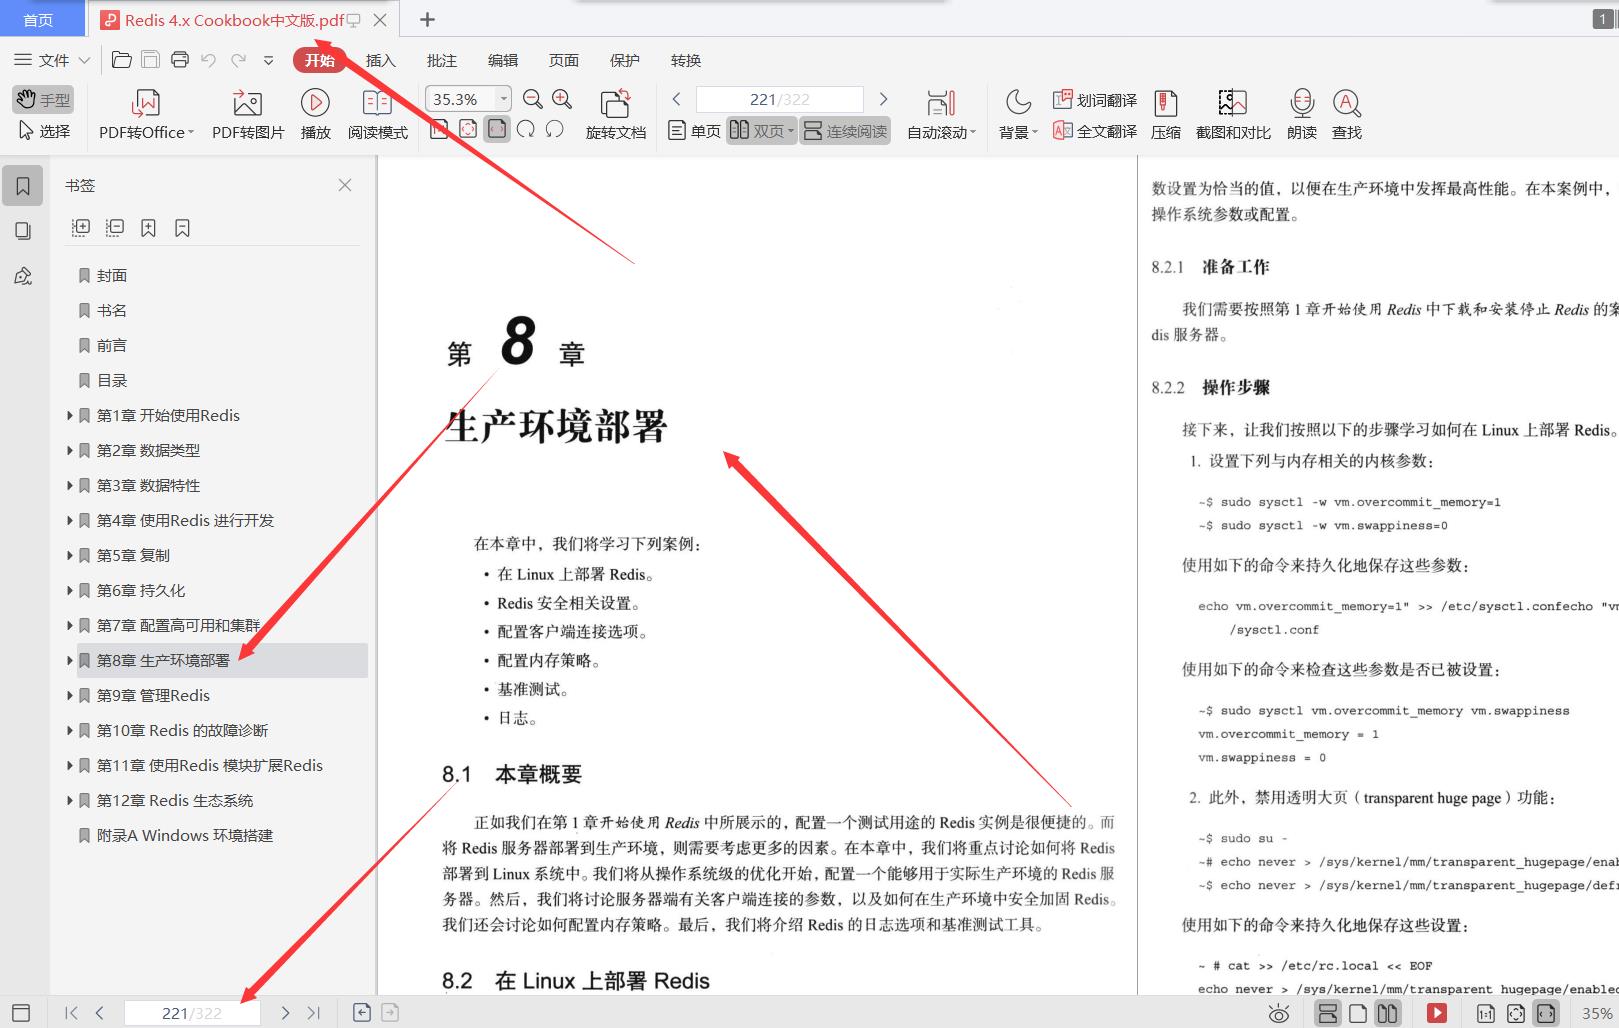Click the rotate clockwise icon

point(526,129)
